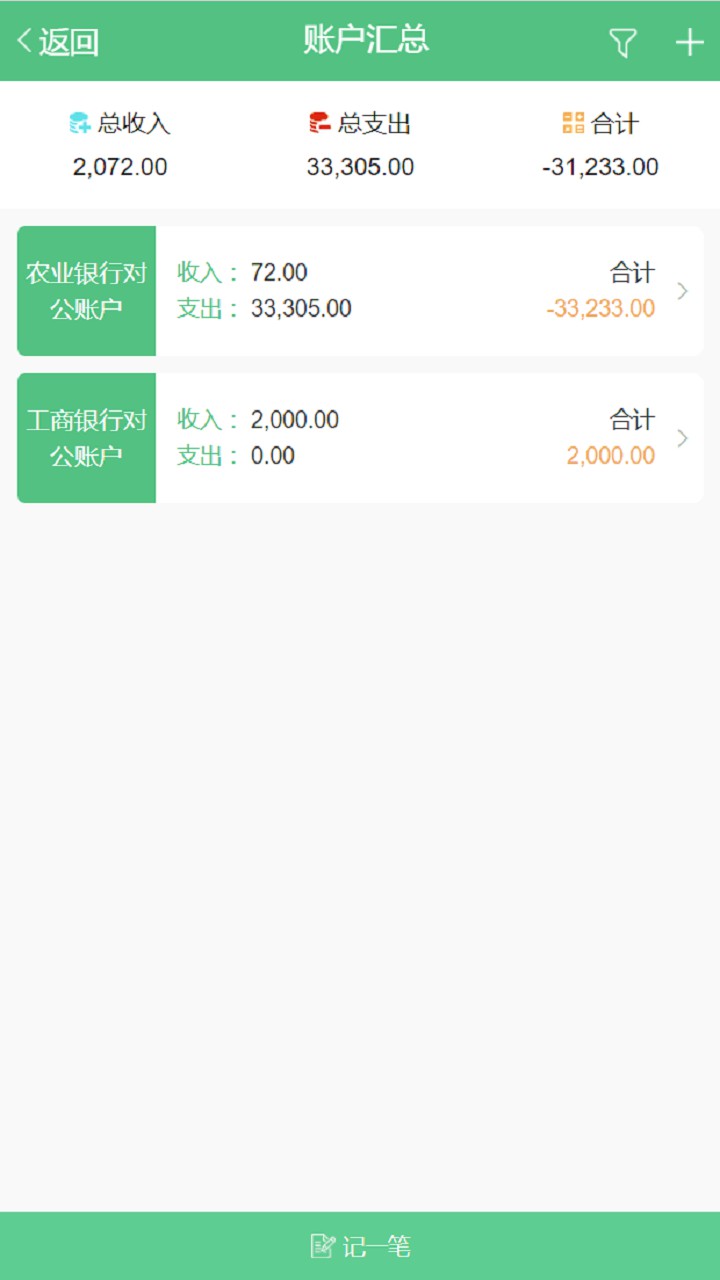This screenshot has width=720, height=1280.
Task: Tap the total expense coins icon
Action: click(320, 123)
